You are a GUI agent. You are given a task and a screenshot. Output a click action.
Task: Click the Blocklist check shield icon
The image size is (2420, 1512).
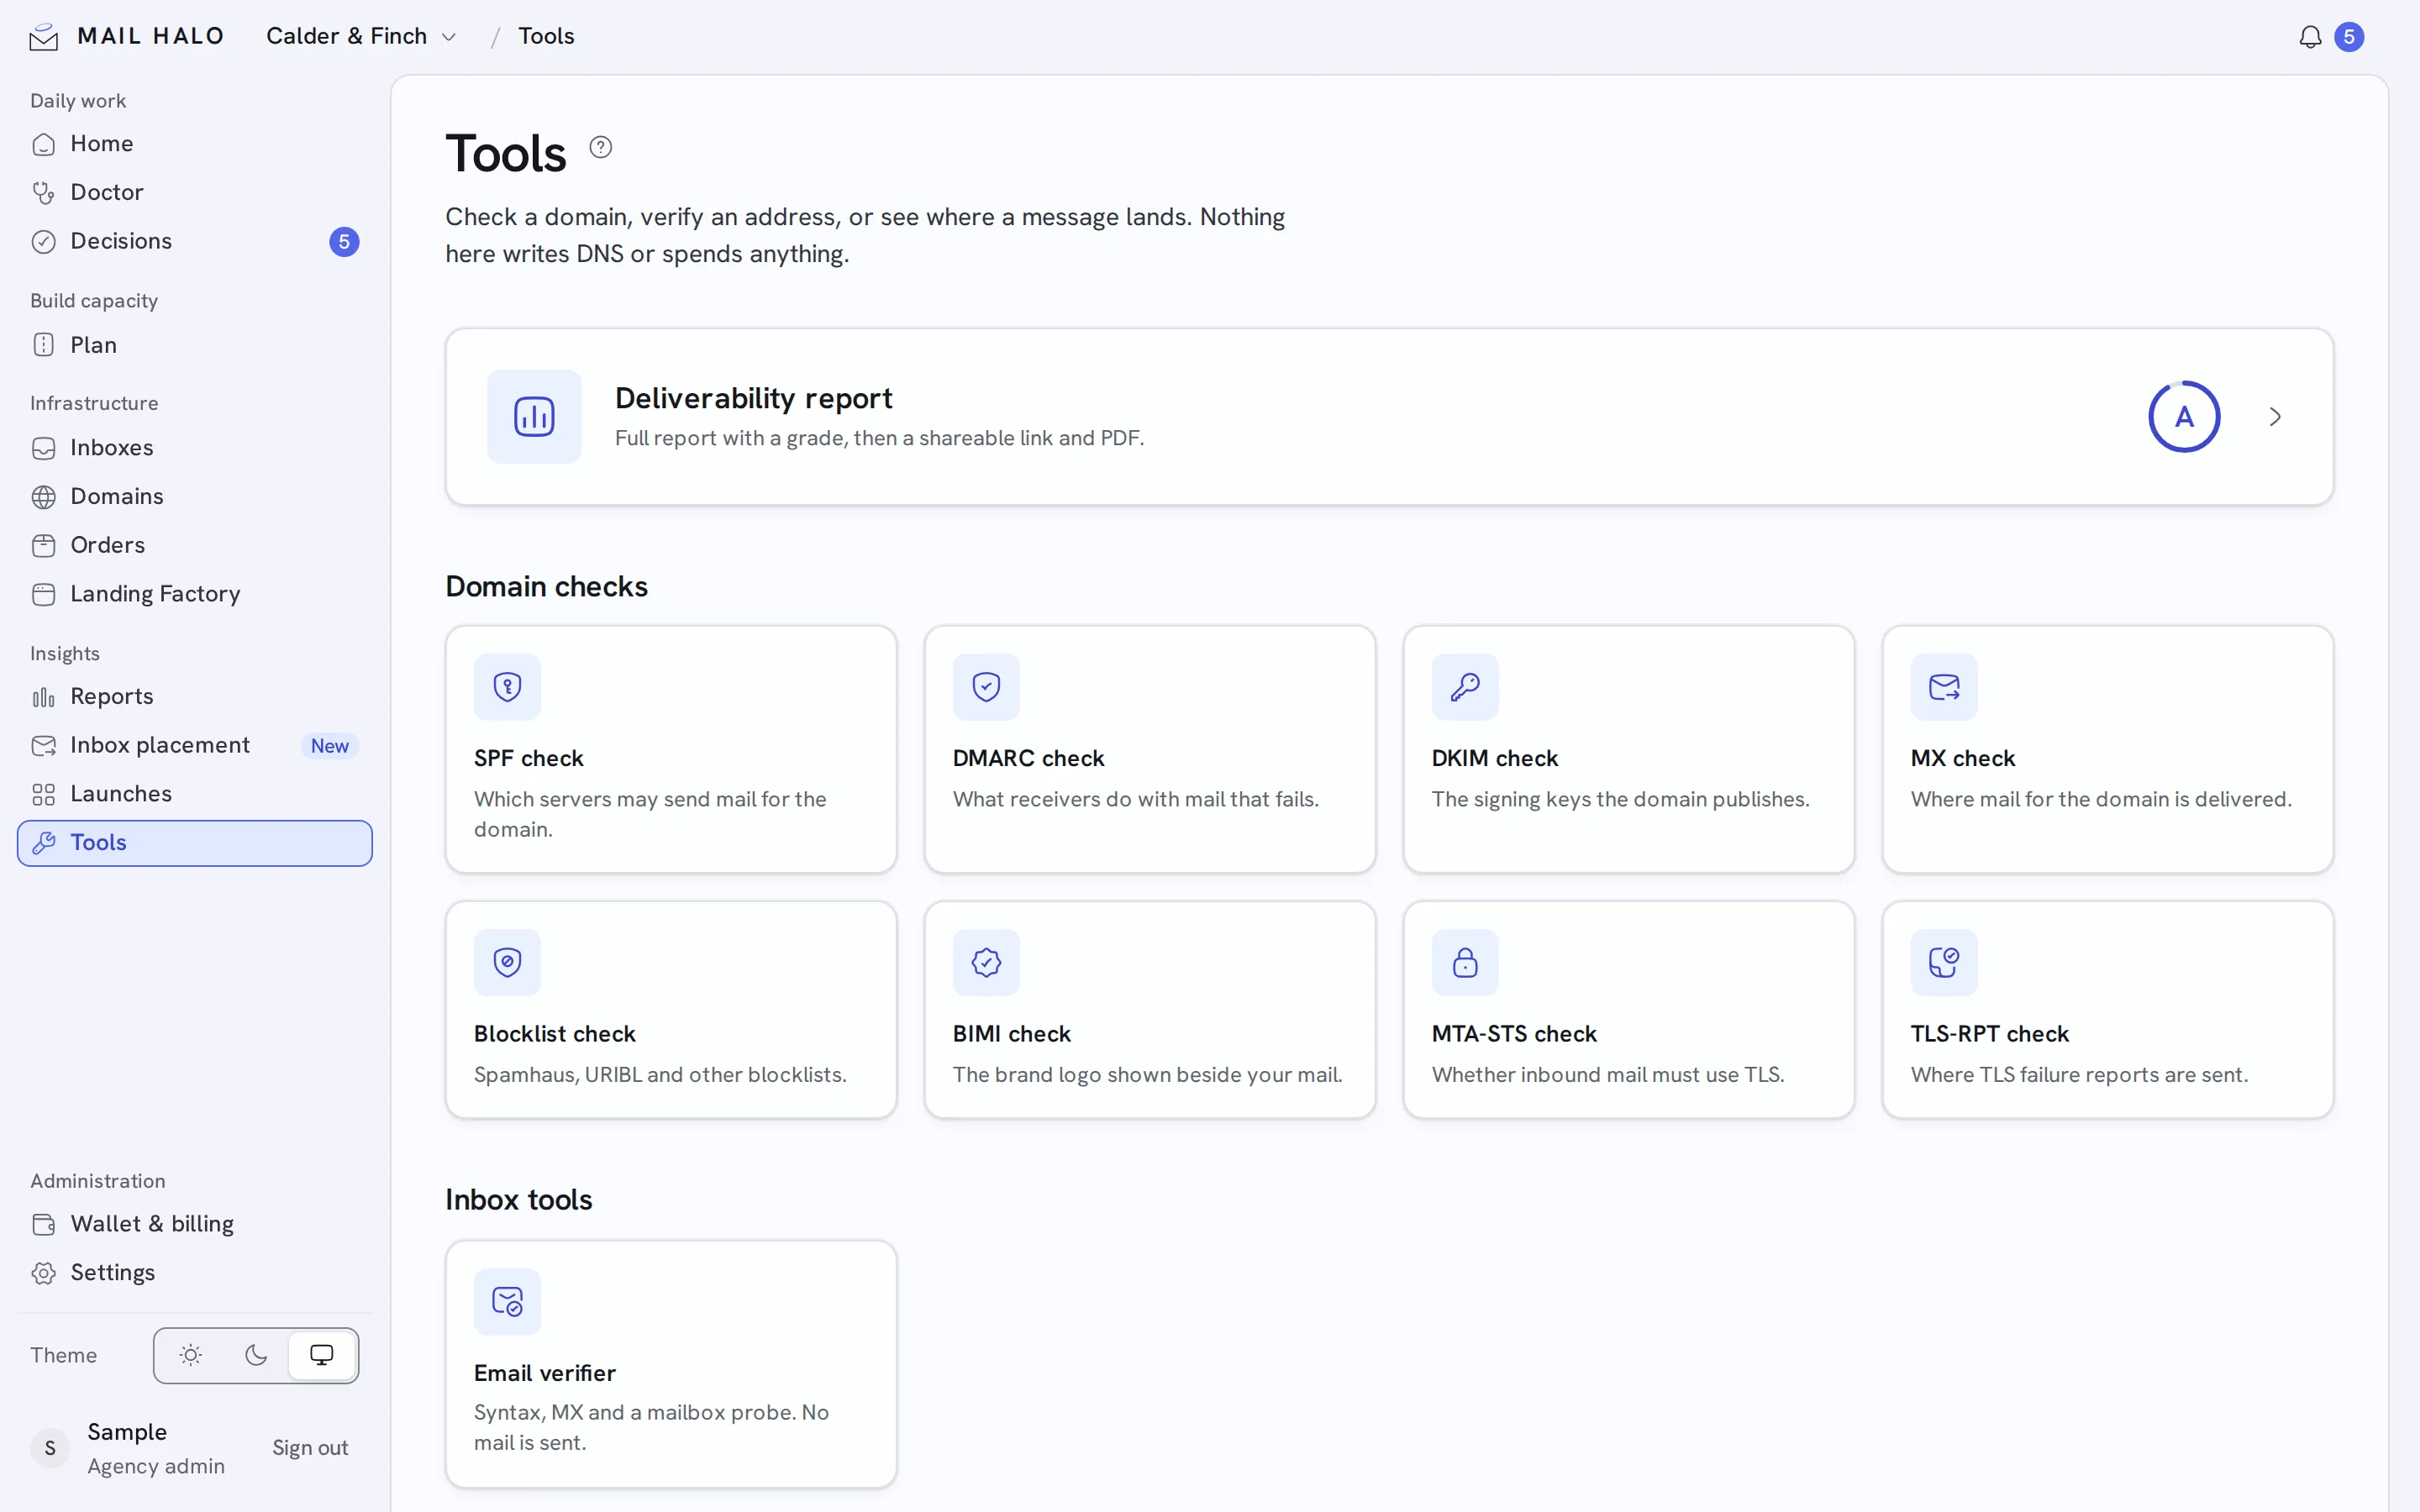[x=507, y=962]
